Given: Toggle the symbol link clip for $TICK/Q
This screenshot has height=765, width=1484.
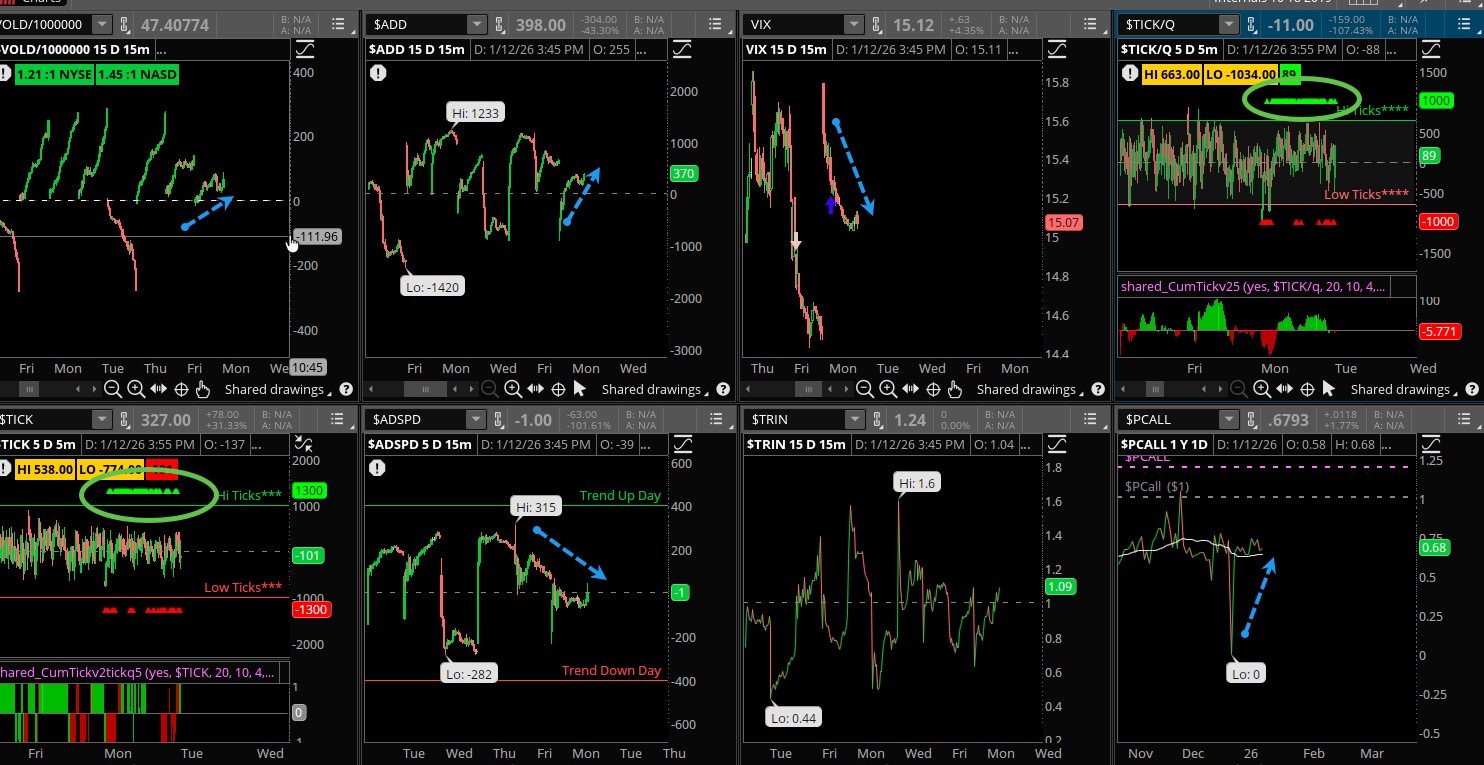Looking at the screenshot, I should [1250, 24].
